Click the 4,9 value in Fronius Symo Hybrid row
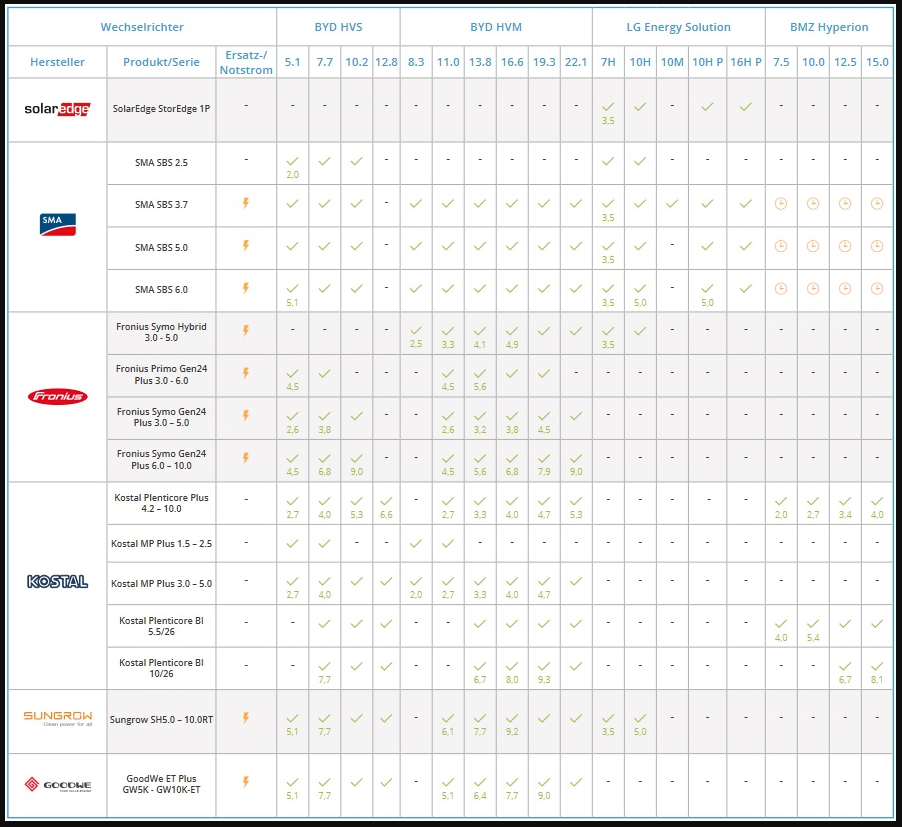Image resolution: width=902 pixels, height=827 pixels. 512,344
